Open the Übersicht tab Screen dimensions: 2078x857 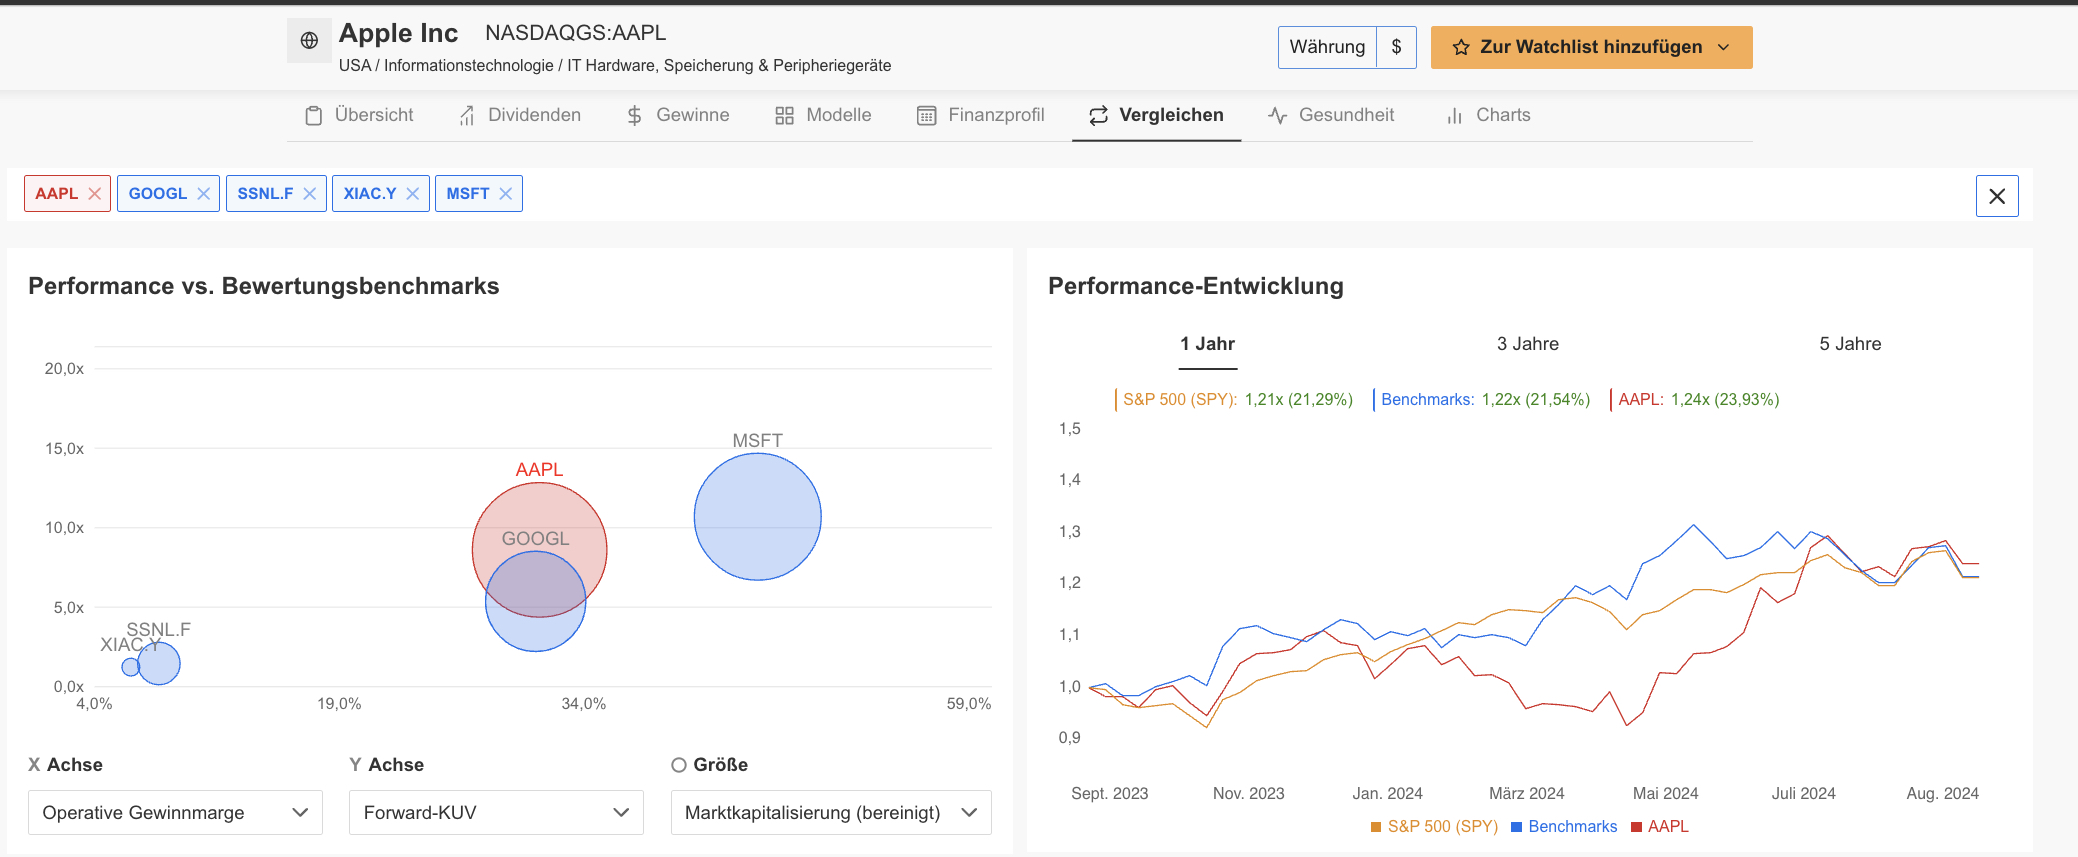(359, 115)
